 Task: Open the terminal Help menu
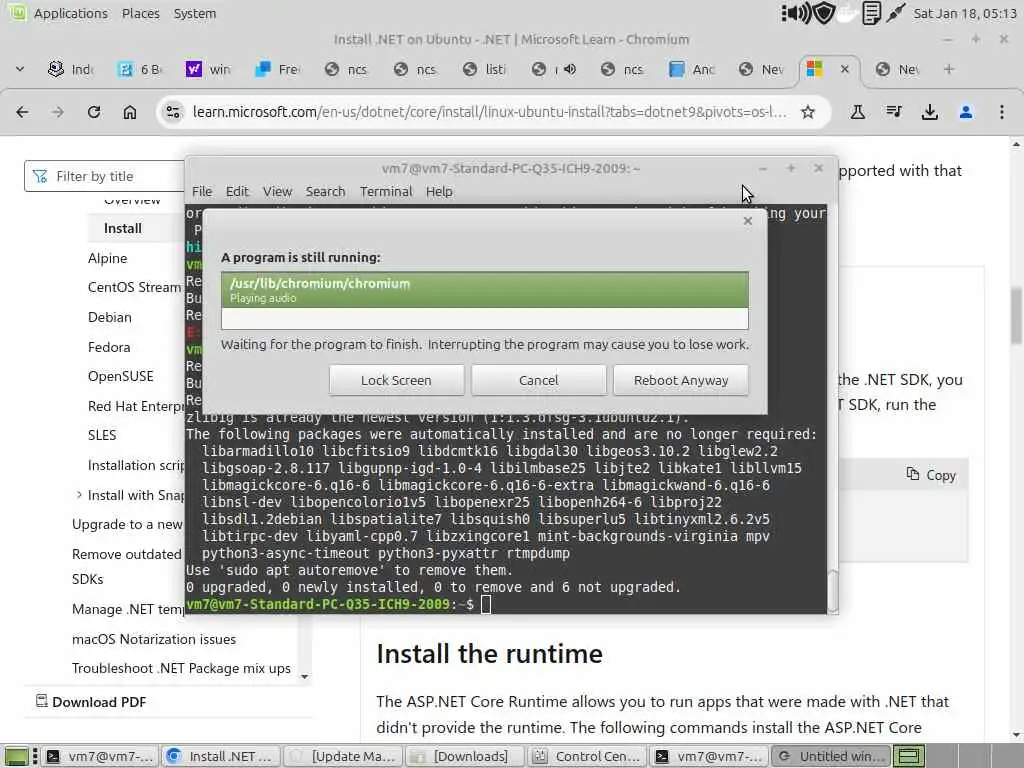439,191
